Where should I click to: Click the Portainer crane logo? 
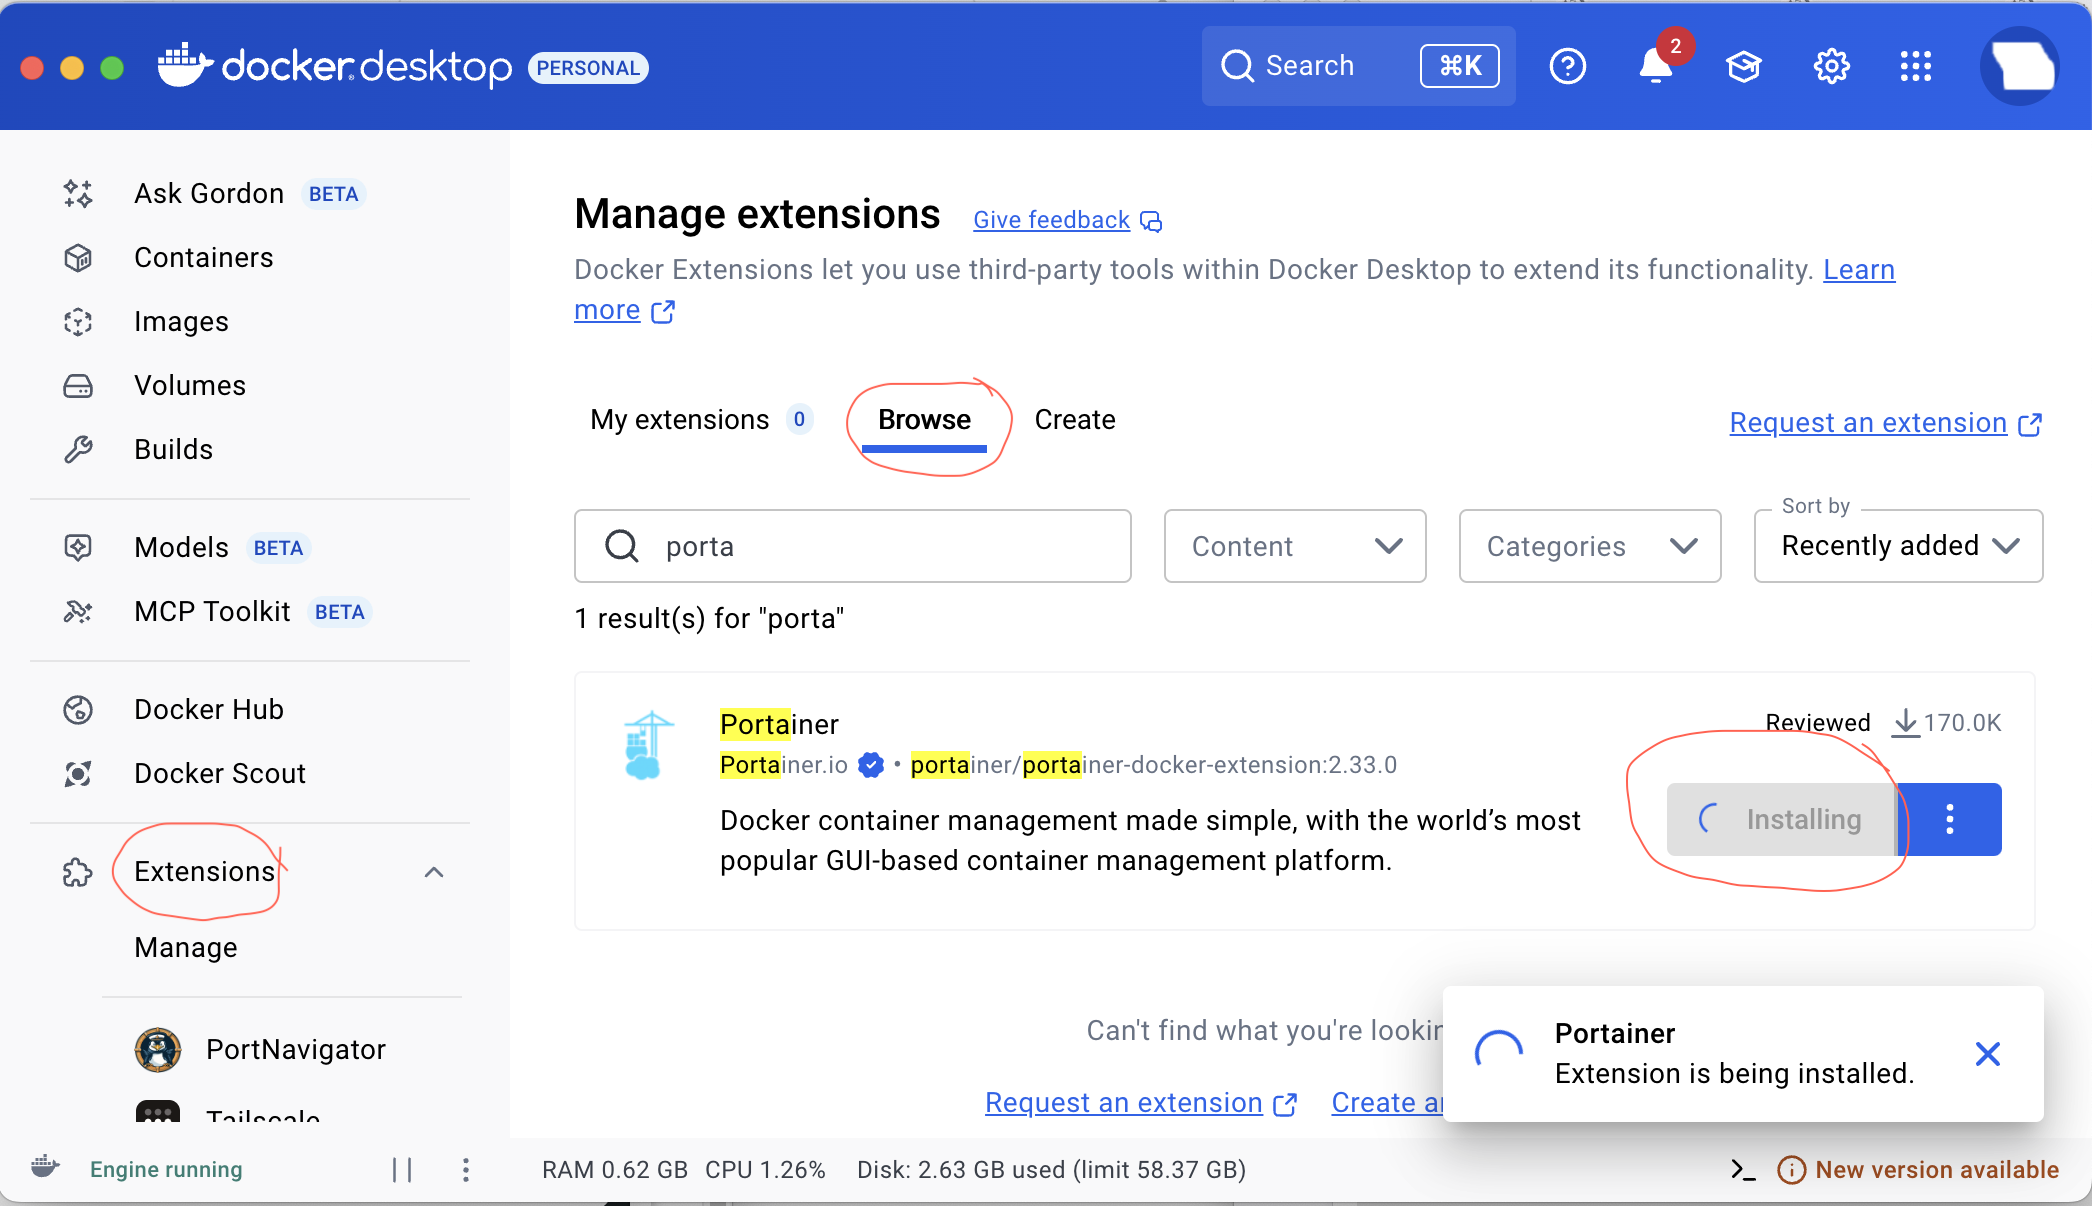647,744
